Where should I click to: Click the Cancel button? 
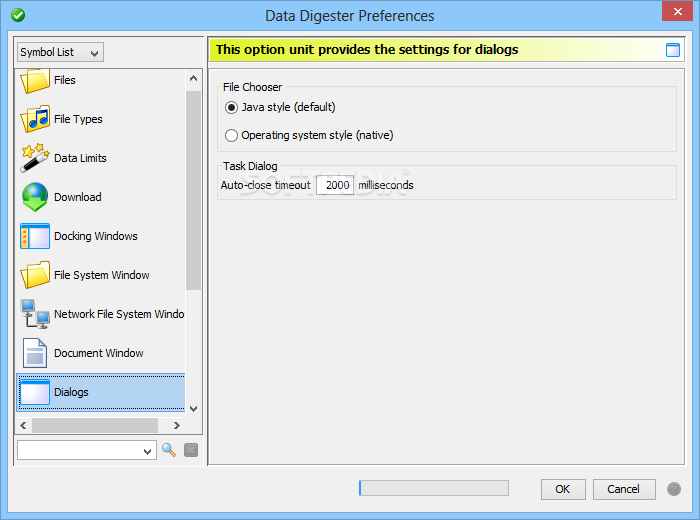(x=624, y=489)
